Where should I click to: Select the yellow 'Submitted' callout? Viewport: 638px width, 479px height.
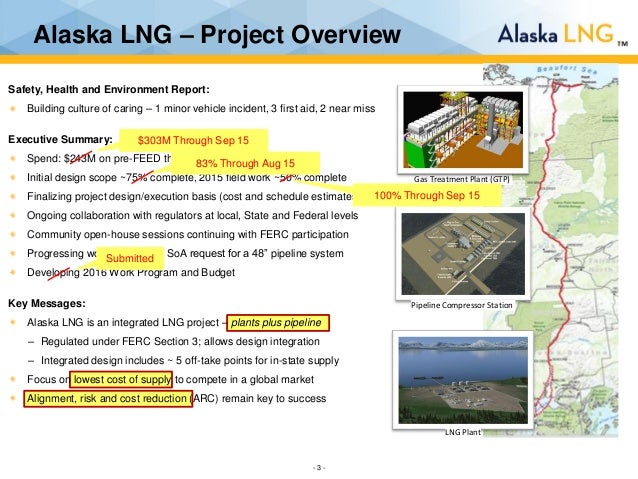130,258
